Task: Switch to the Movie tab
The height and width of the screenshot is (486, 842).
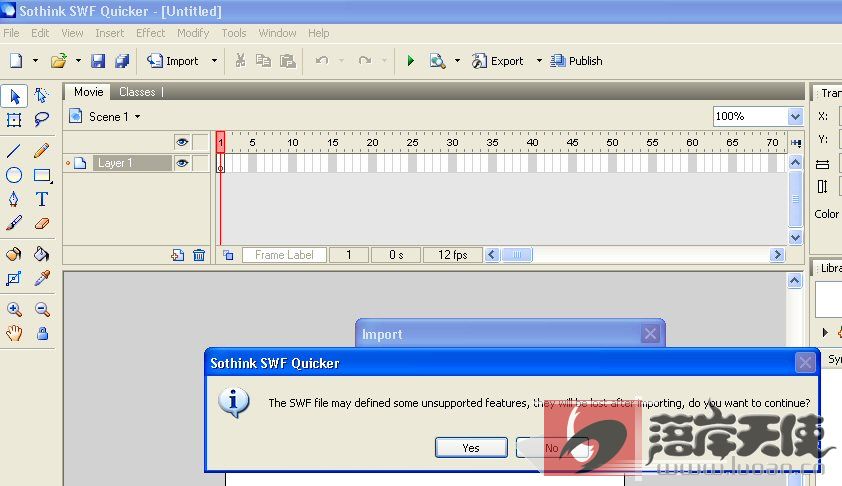Action: tap(89, 92)
